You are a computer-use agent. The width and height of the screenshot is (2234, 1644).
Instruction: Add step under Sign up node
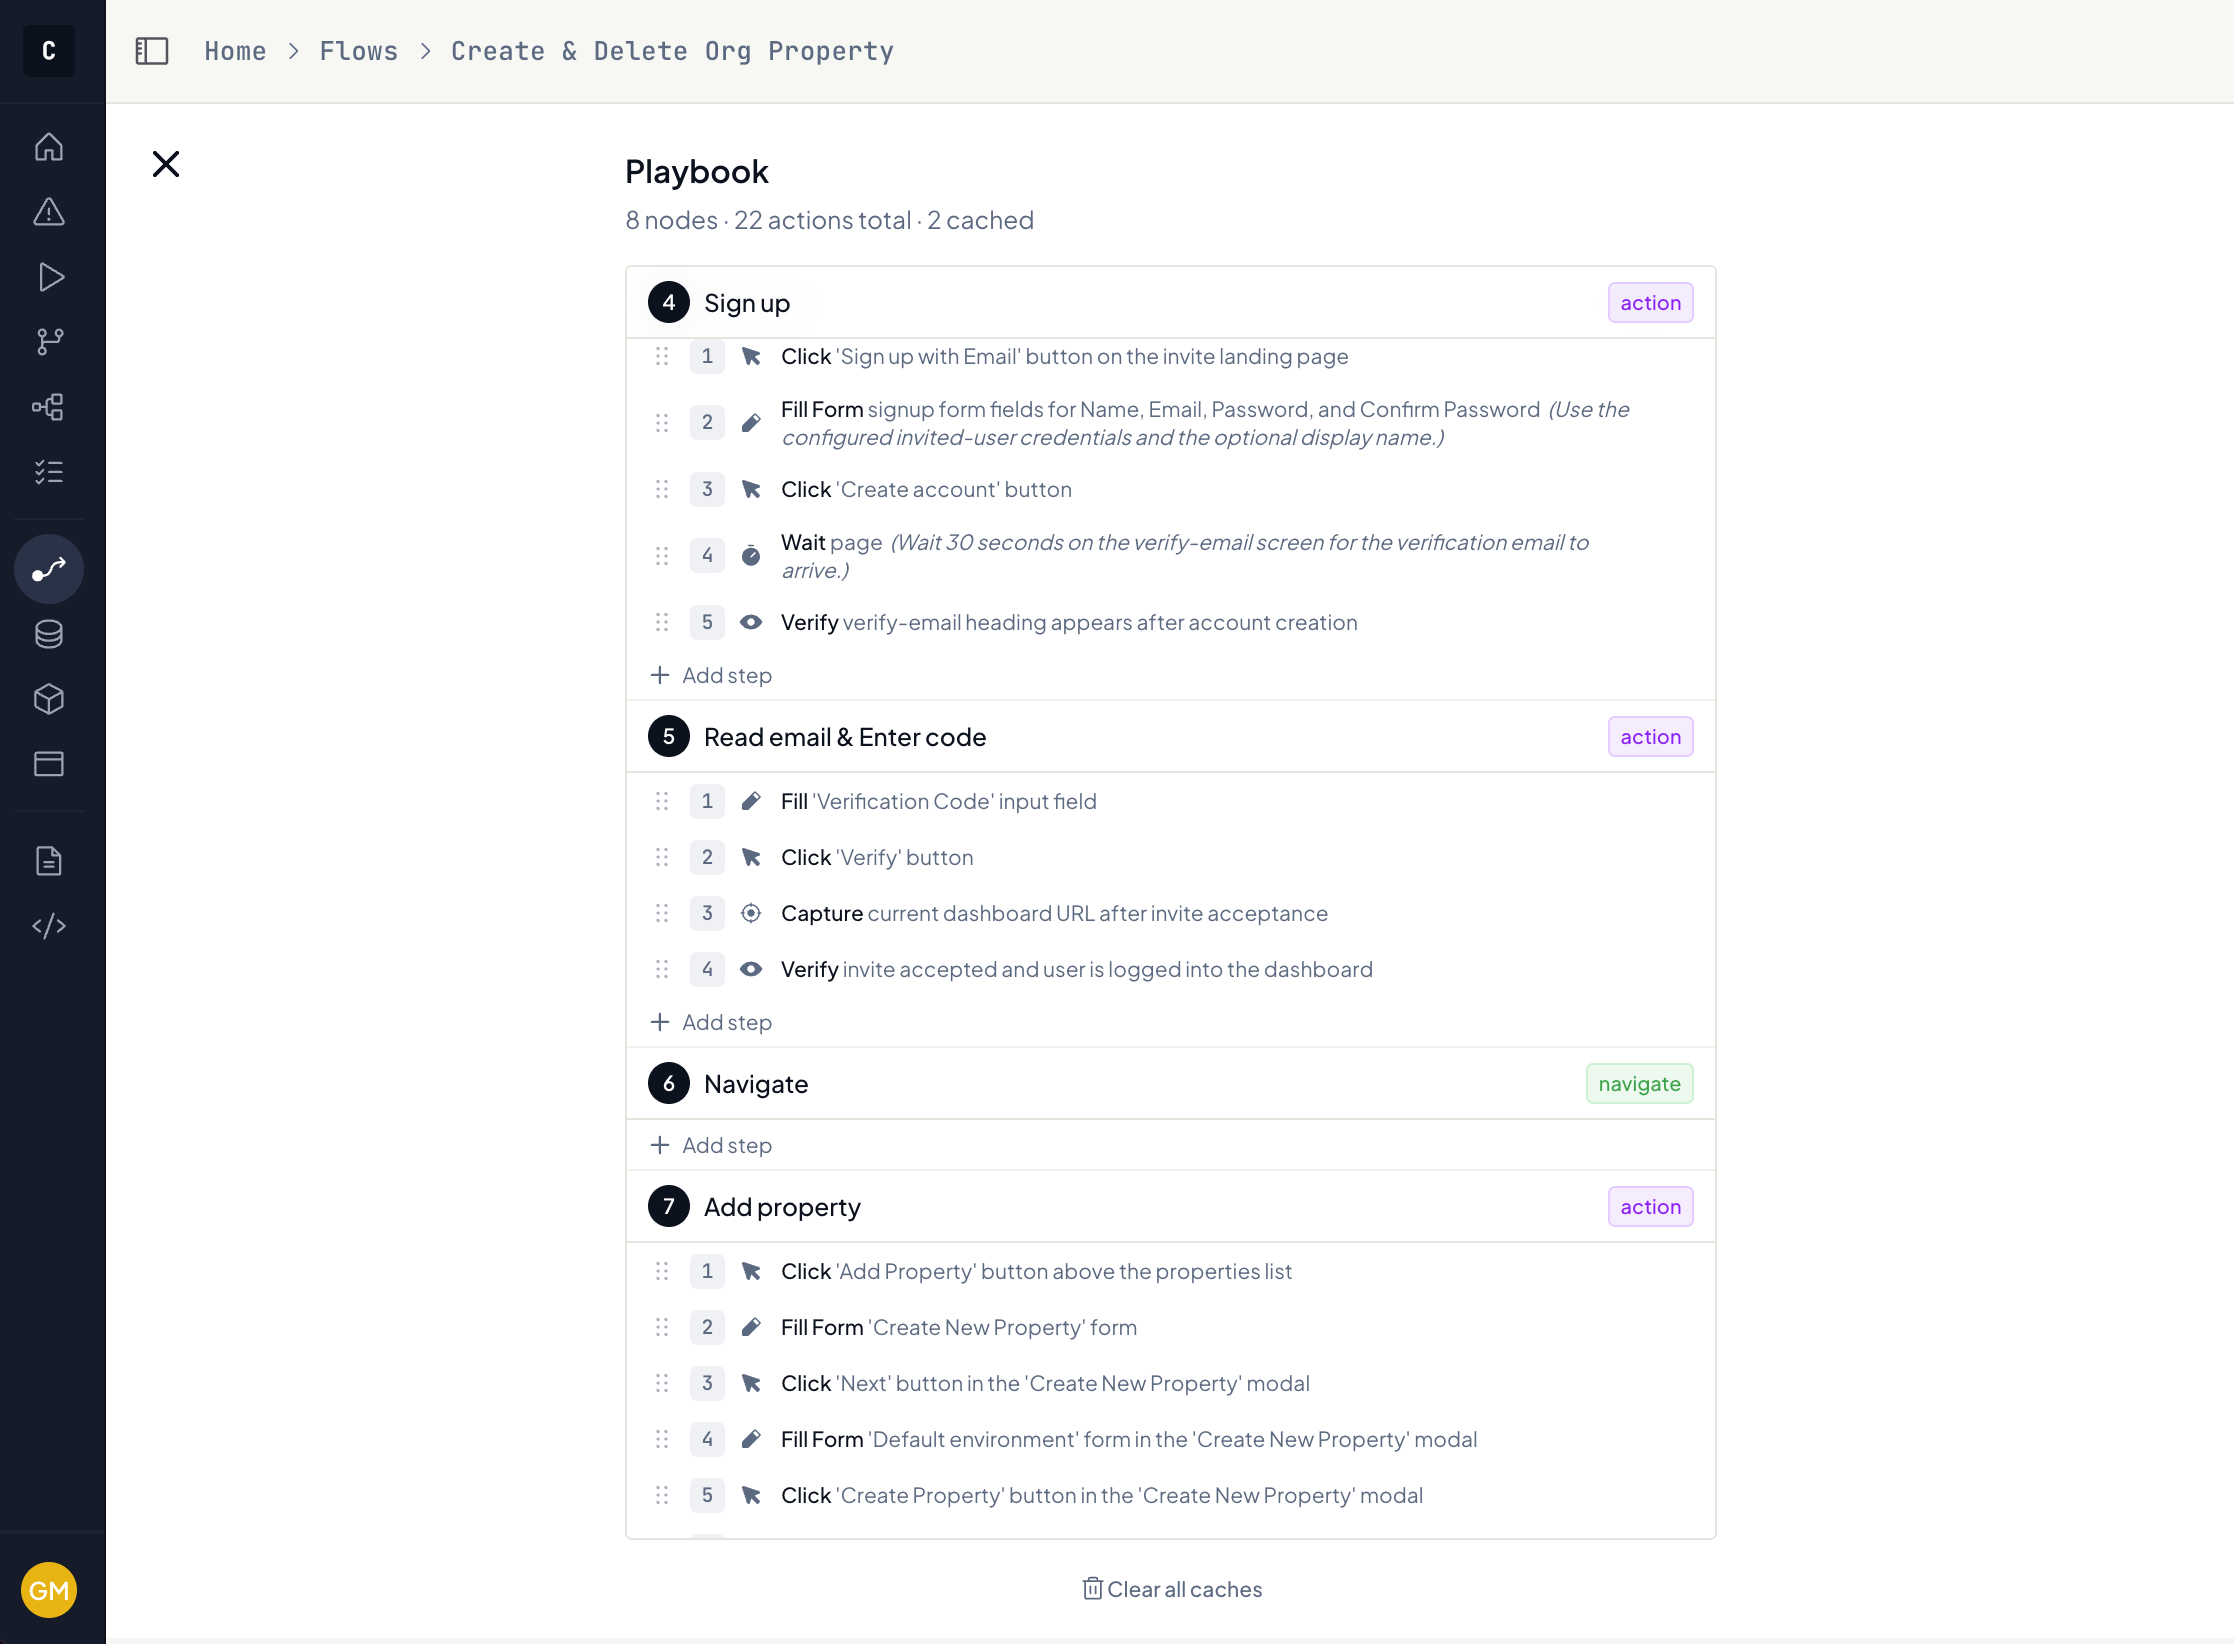coord(711,675)
